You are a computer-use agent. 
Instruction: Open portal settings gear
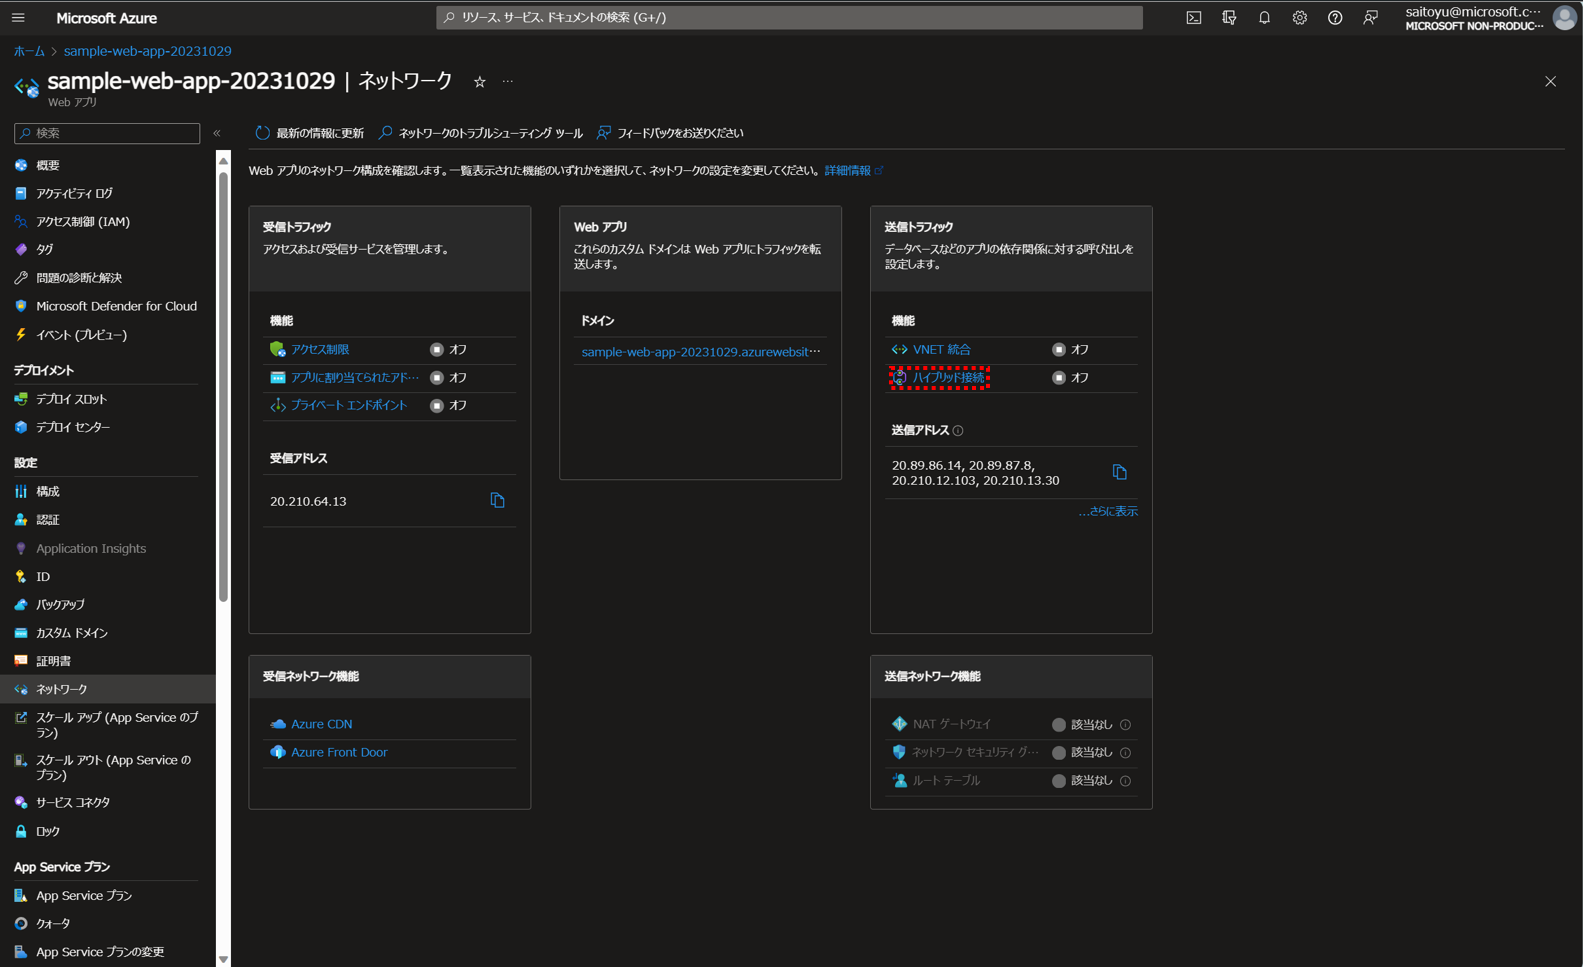(x=1299, y=17)
